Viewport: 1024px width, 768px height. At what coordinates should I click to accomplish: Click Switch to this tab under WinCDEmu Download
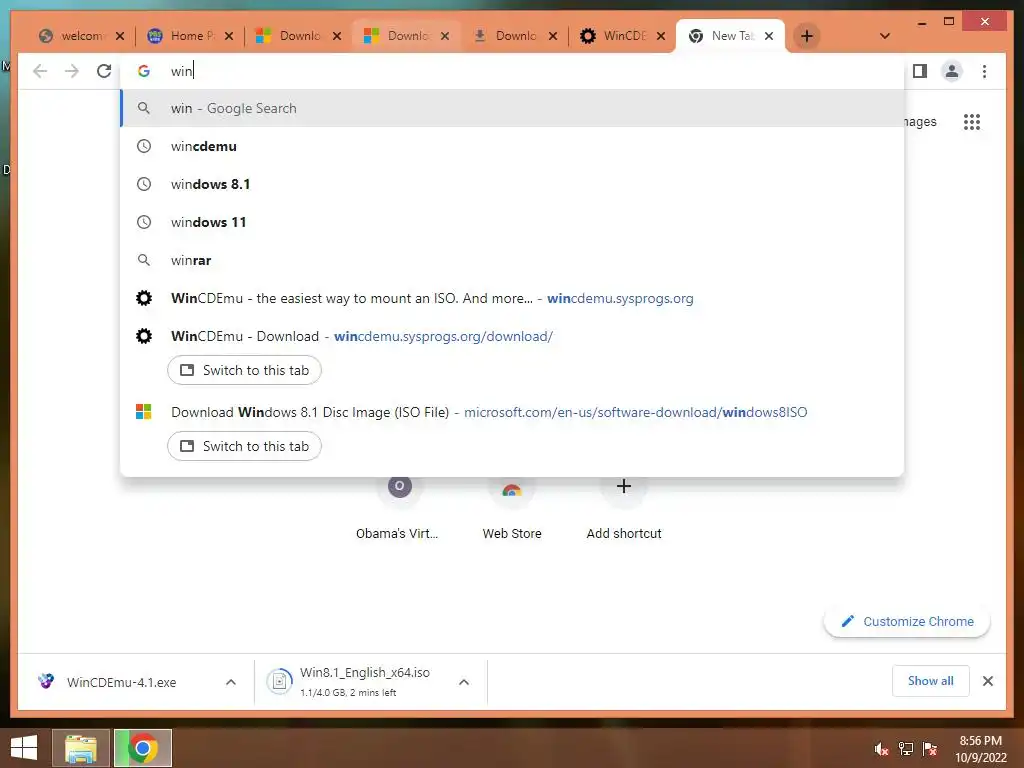point(244,370)
